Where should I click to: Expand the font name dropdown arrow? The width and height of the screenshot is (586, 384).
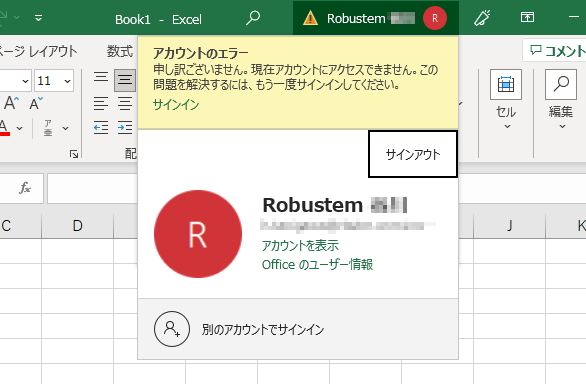25,81
